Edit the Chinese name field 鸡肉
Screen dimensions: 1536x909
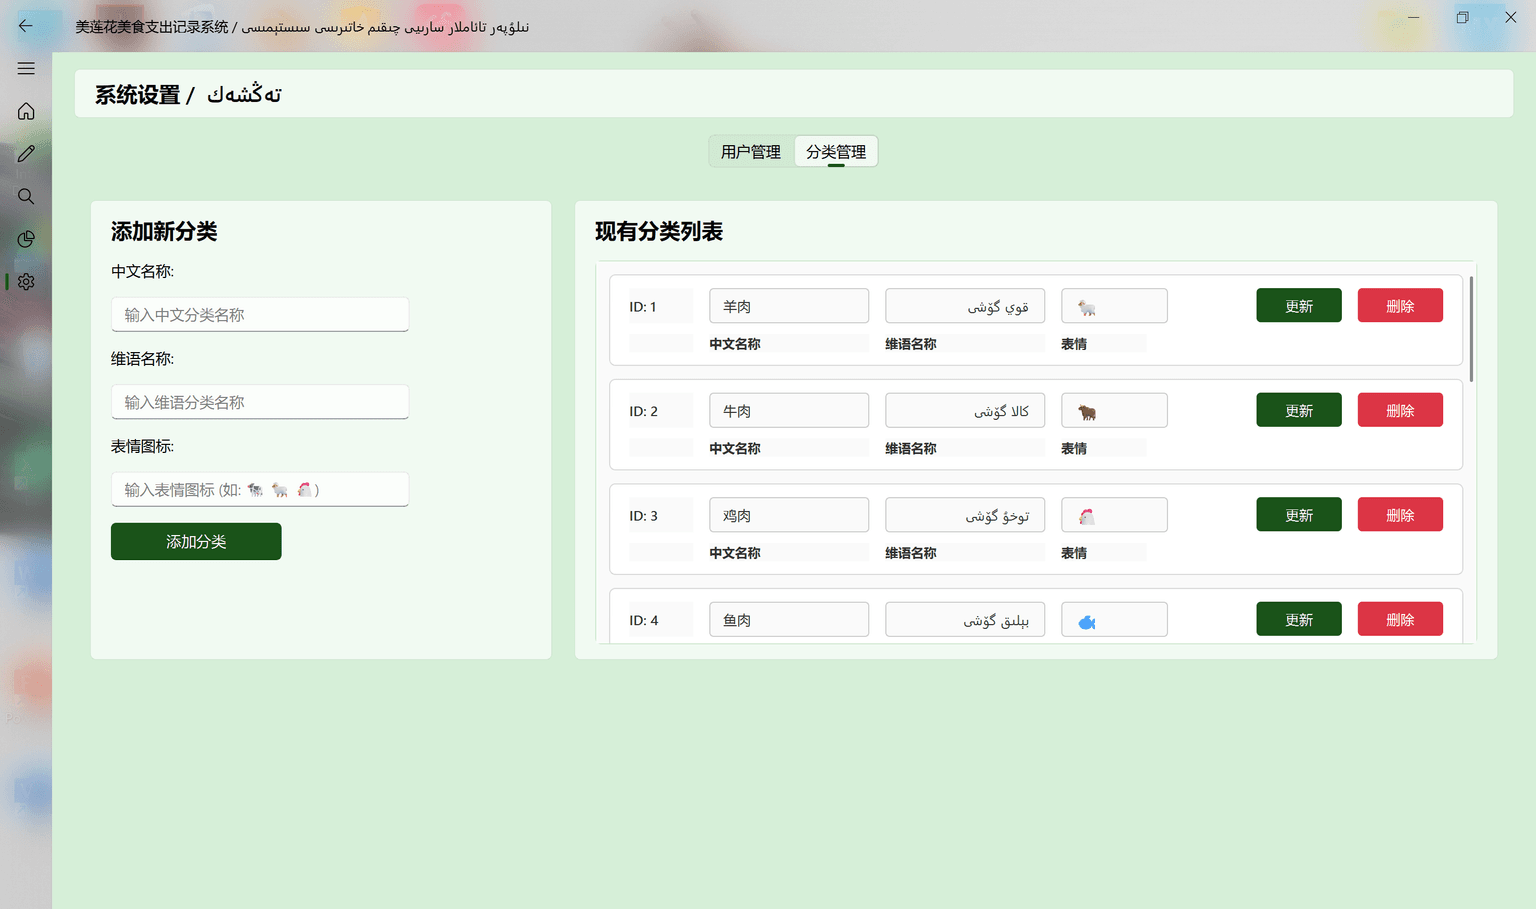(789, 515)
